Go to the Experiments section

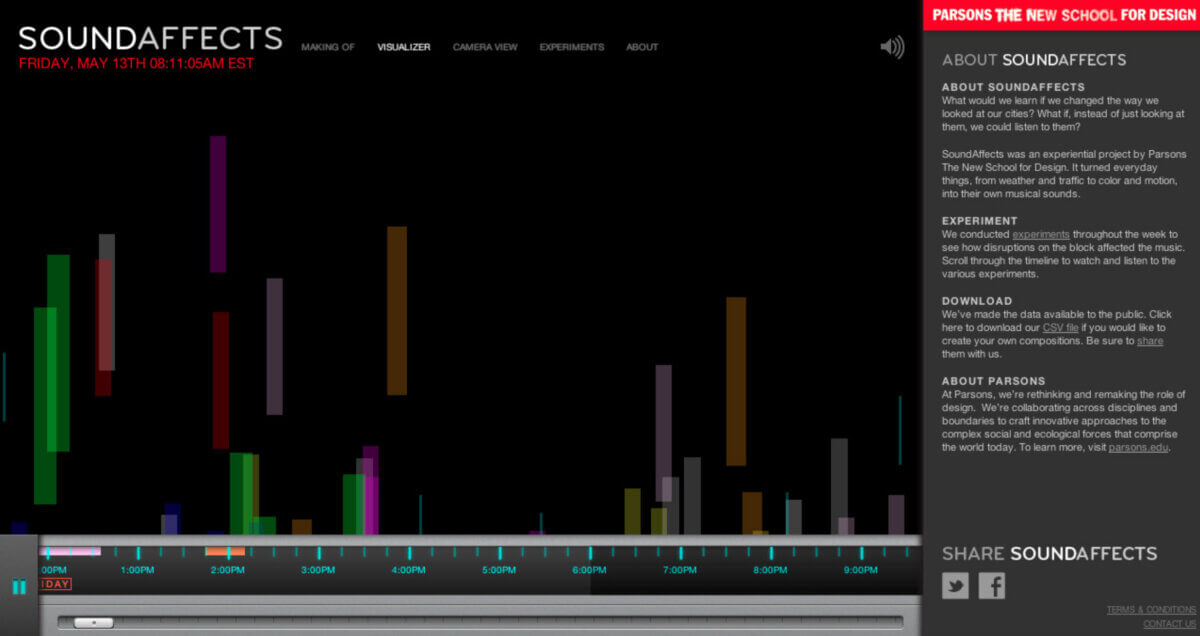pos(571,47)
